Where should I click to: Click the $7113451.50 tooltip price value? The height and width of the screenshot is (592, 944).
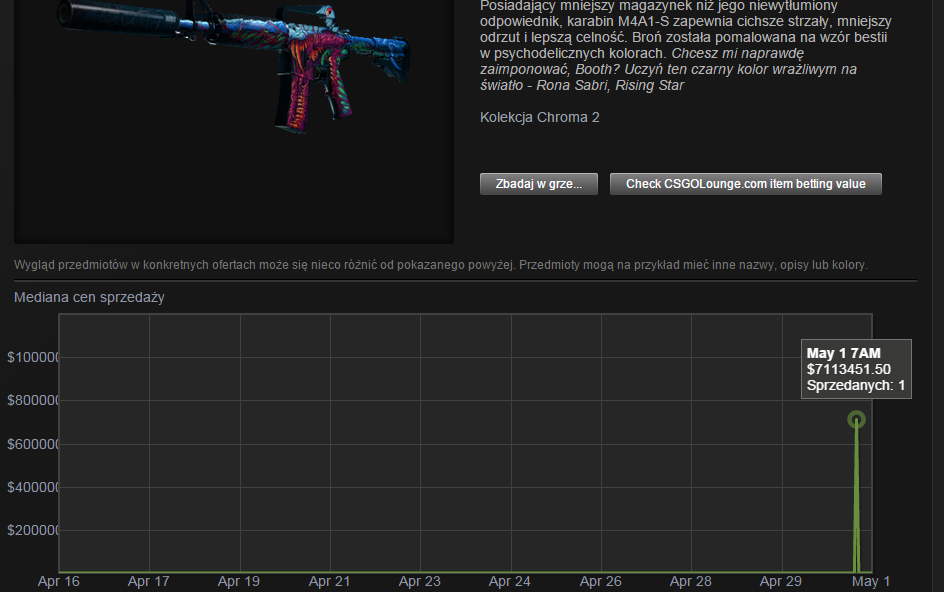click(x=848, y=369)
